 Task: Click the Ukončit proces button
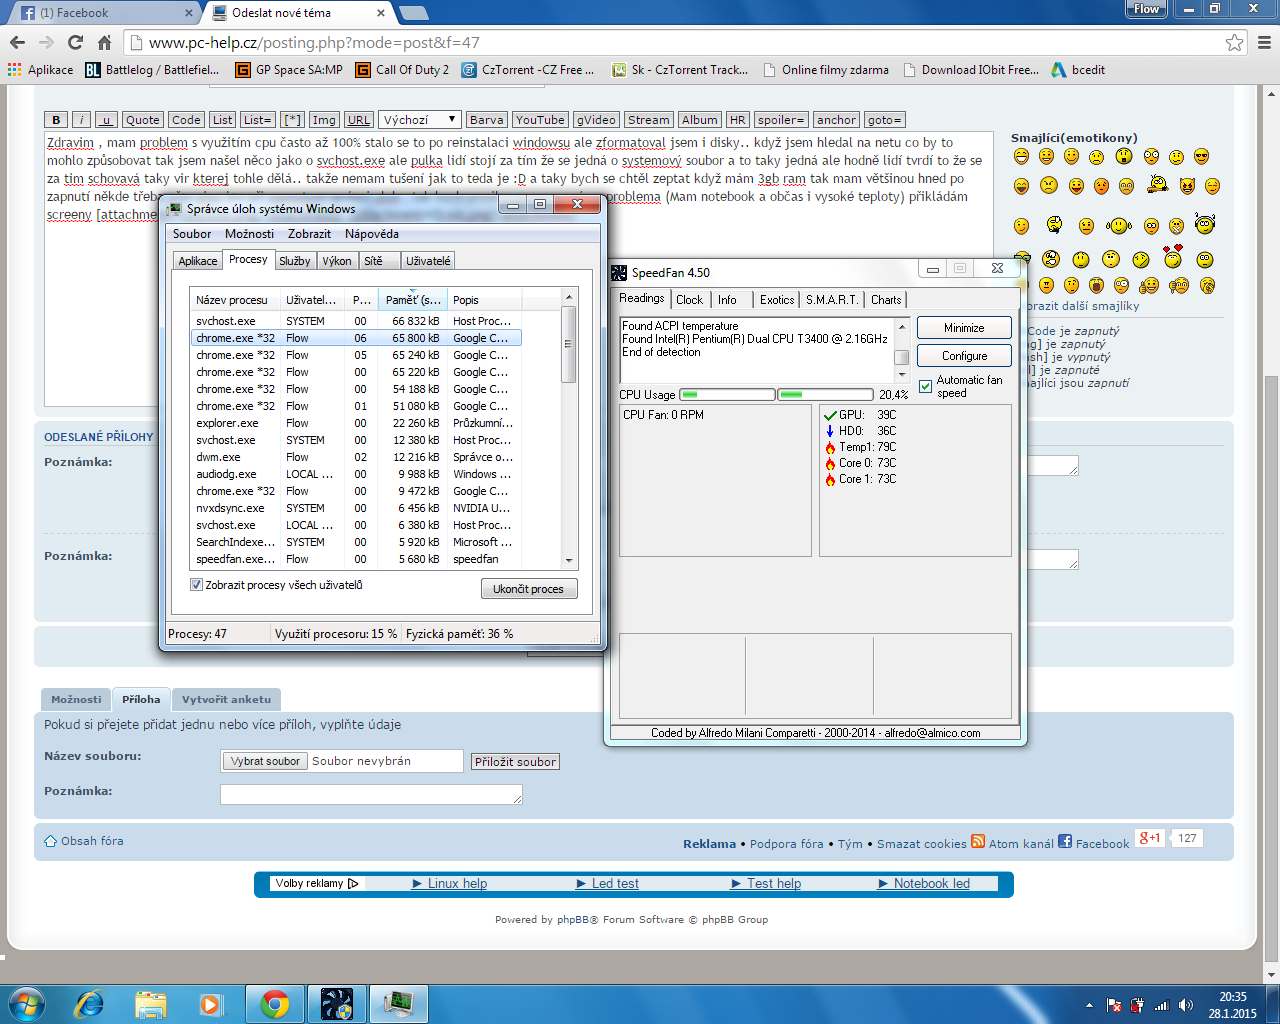[528, 589]
